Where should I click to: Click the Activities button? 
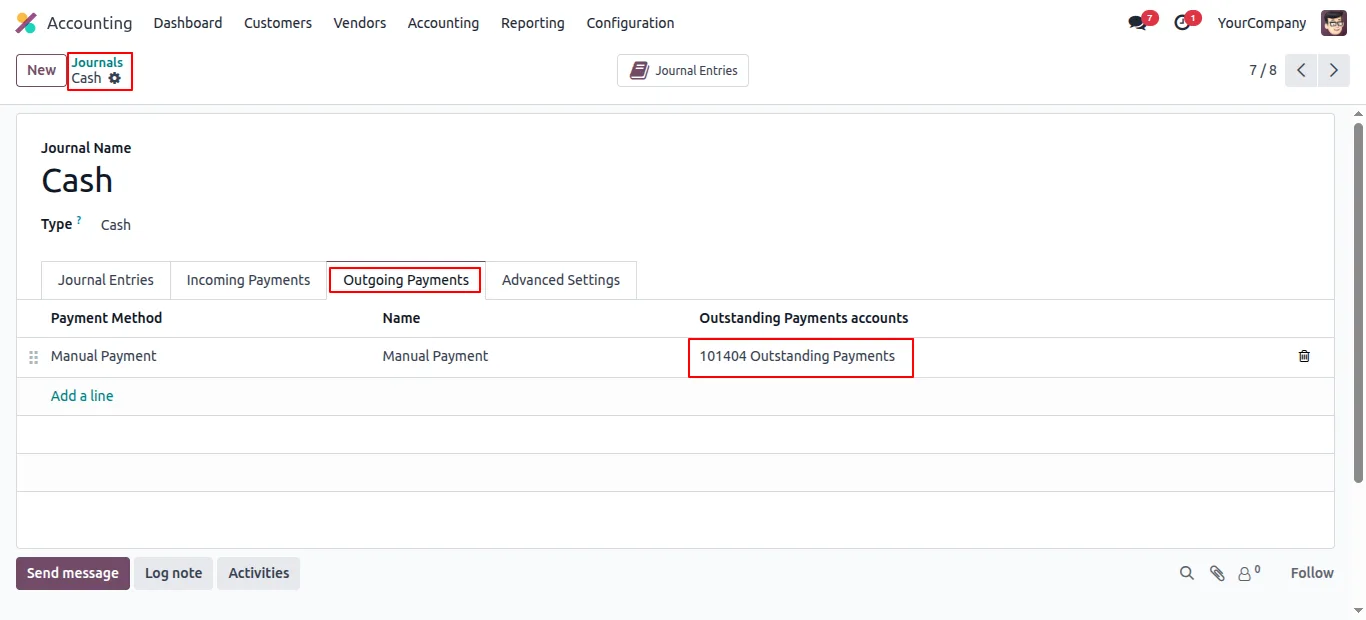[258, 573]
